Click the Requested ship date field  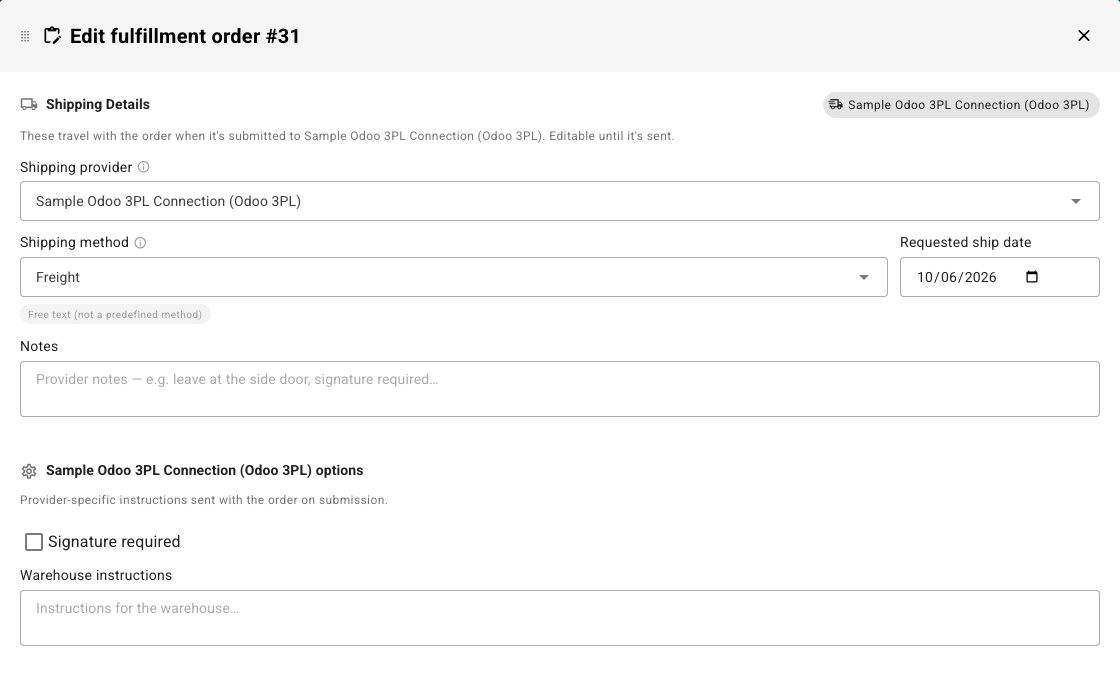click(999, 277)
